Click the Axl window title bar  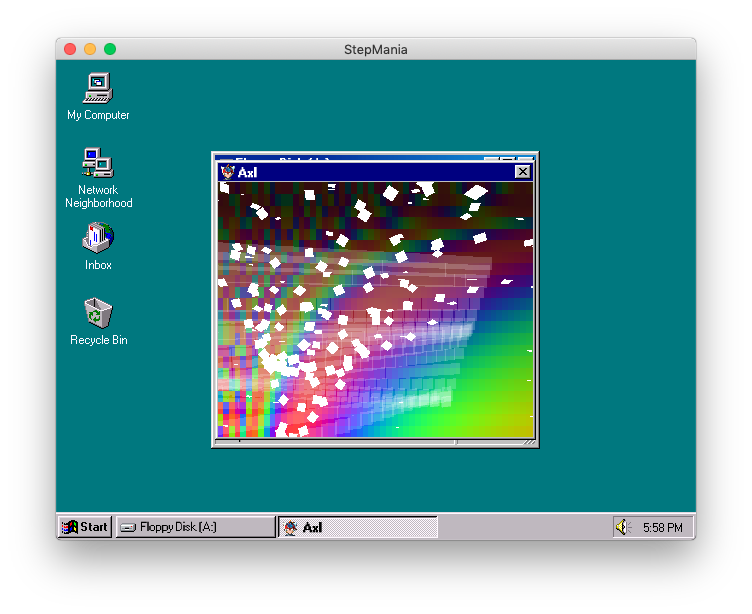(x=375, y=172)
